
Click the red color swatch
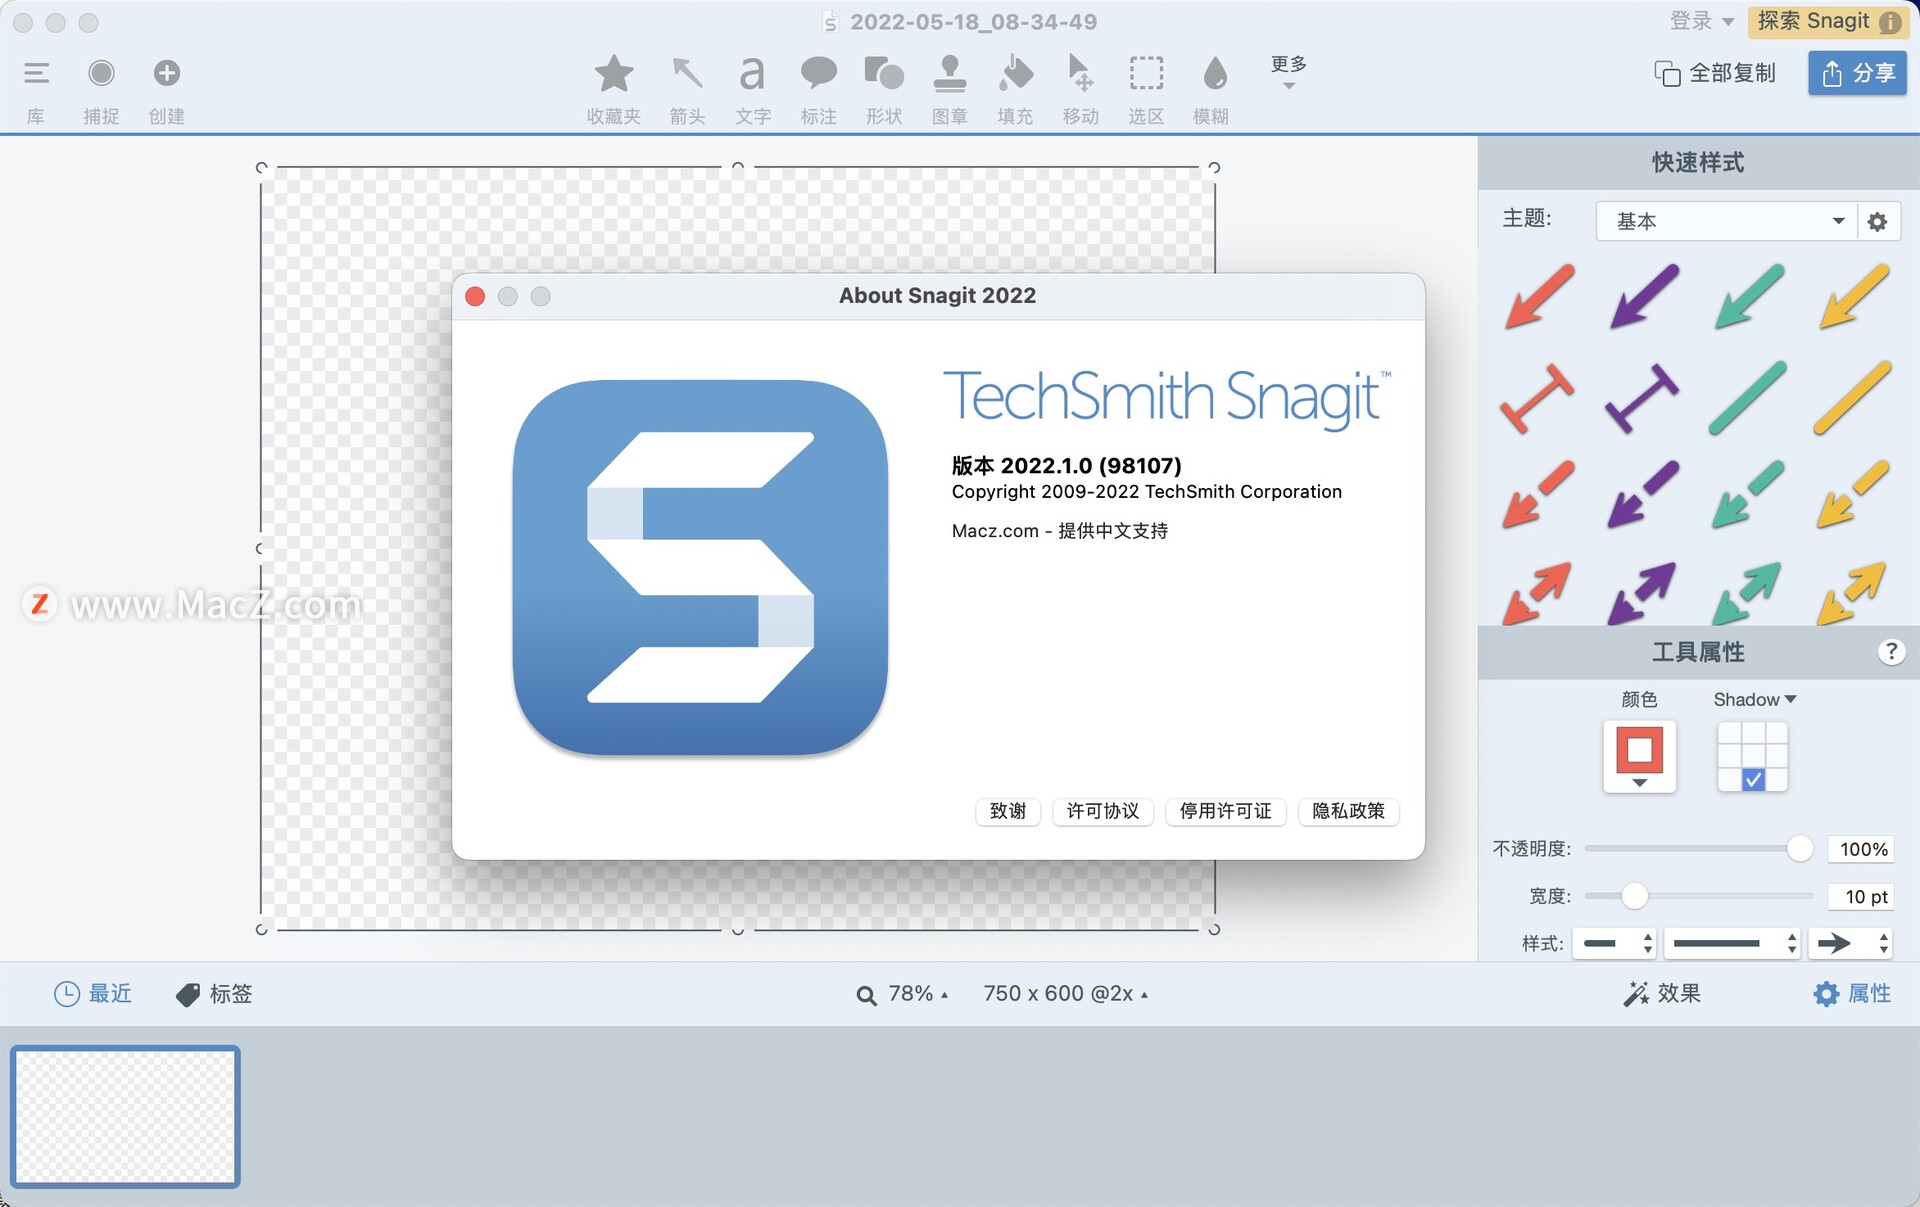point(1639,749)
